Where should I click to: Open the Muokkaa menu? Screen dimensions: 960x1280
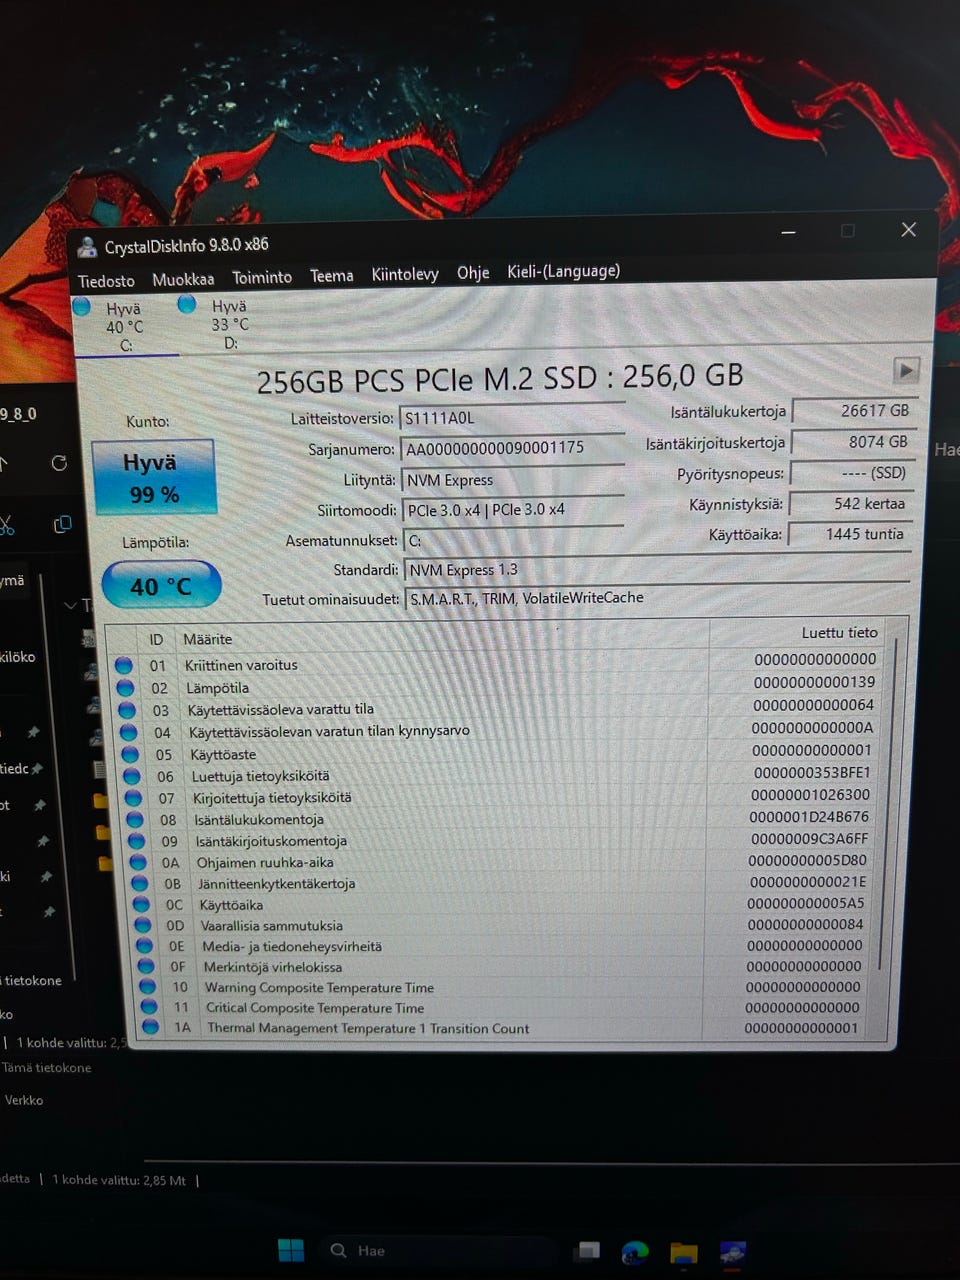point(183,279)
